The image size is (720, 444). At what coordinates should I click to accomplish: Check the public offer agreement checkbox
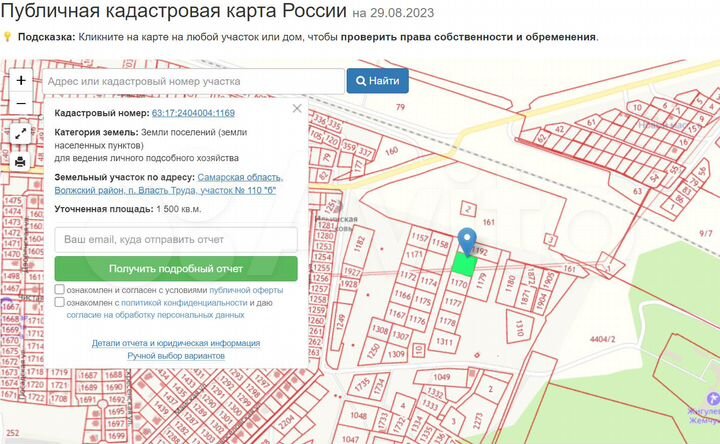point(59,289)
